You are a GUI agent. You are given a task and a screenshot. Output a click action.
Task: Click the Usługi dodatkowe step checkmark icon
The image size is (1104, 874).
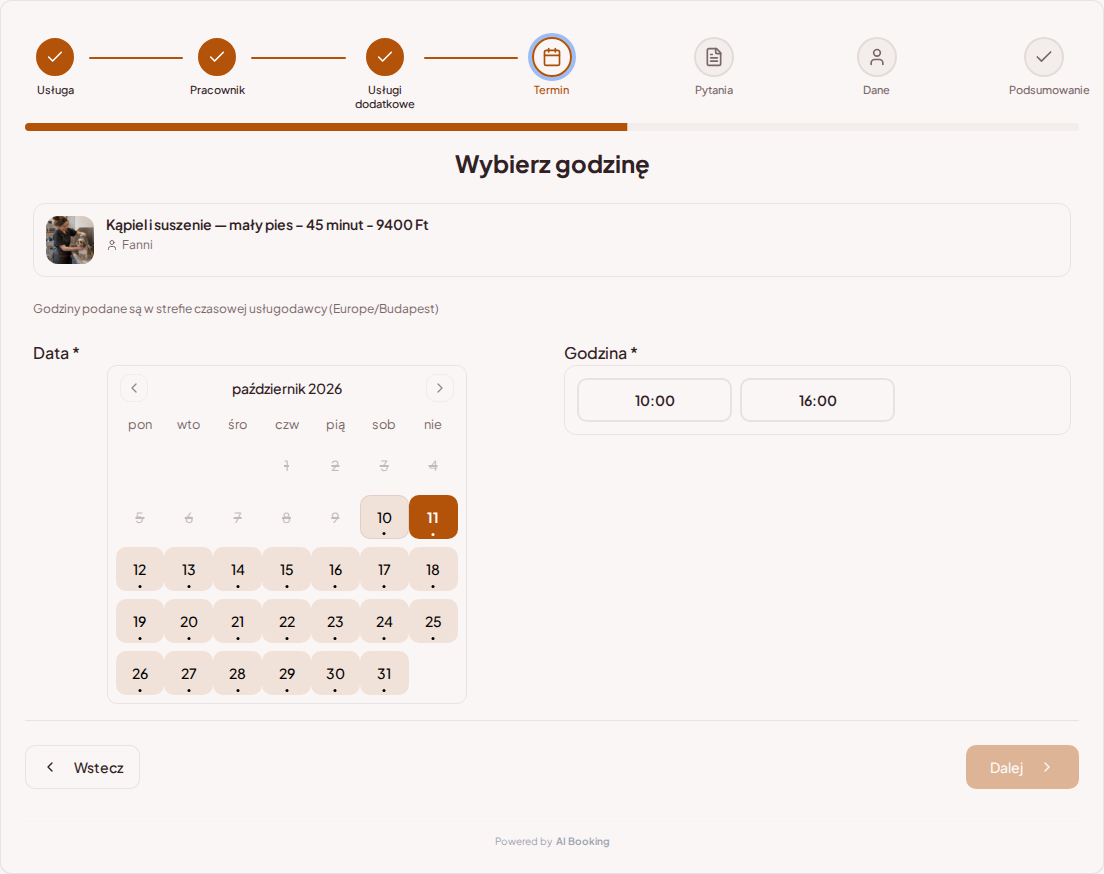click(x=384, y=57)
